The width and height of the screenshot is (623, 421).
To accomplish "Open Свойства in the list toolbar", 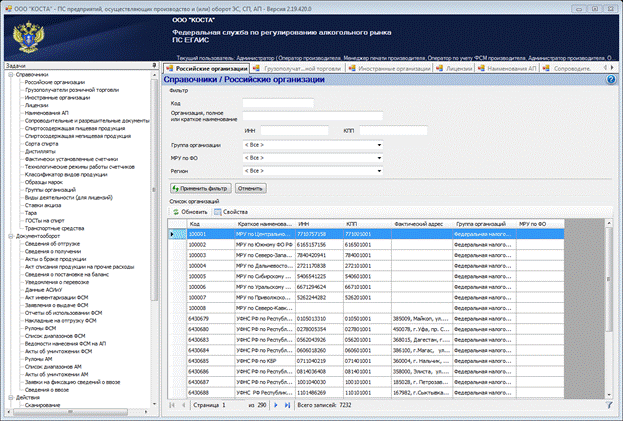I will pos(231,212).
